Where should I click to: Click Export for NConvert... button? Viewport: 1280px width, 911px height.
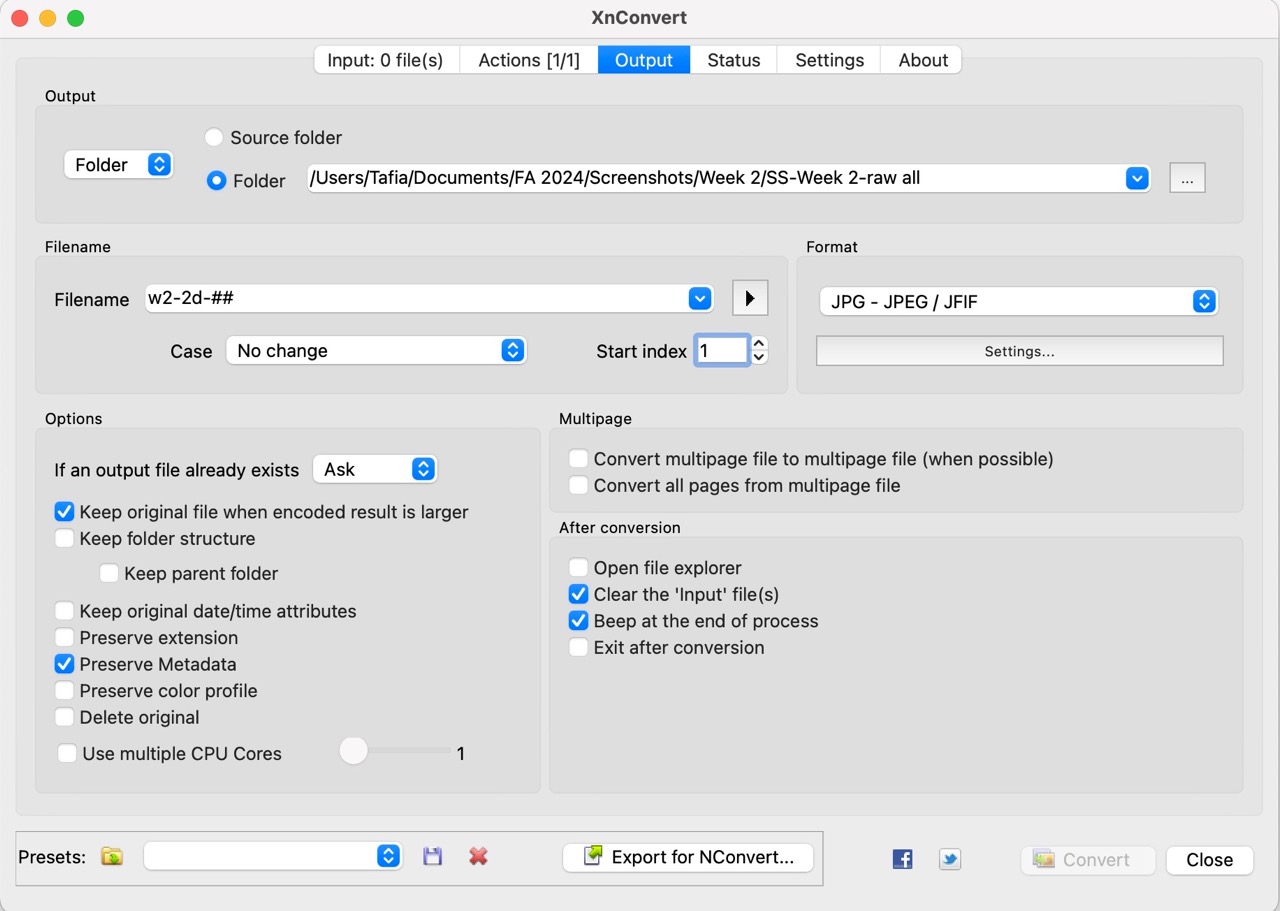[x=688, y=857]
